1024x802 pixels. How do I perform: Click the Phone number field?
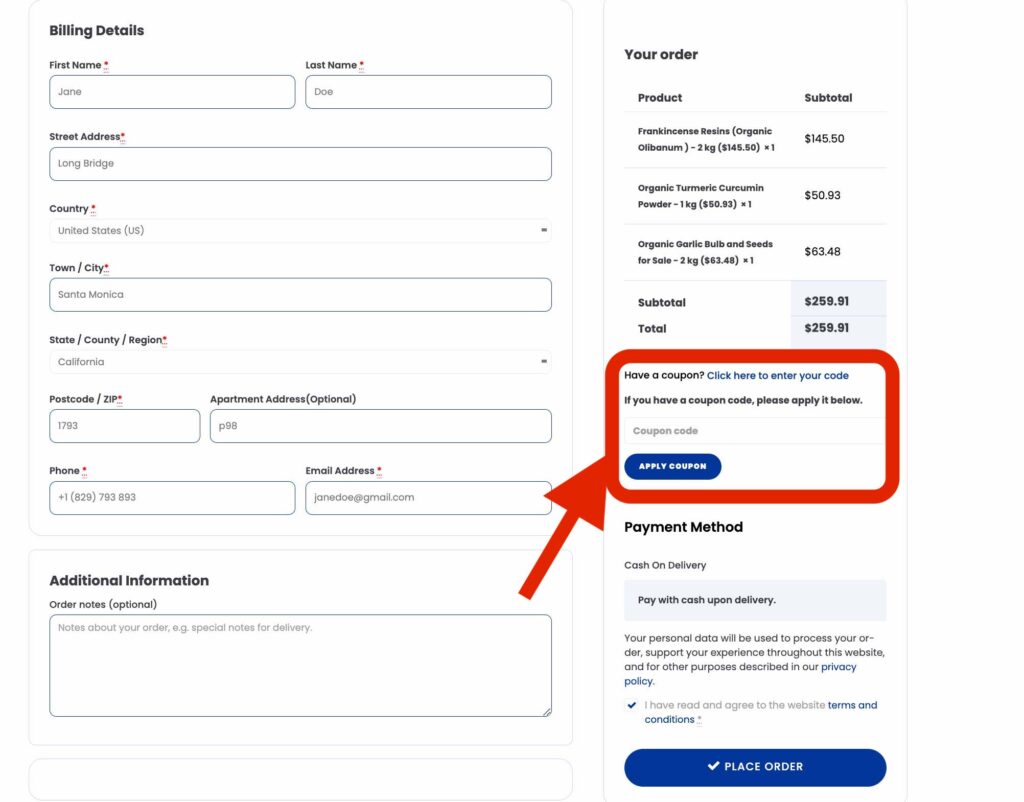coord(171,497)
